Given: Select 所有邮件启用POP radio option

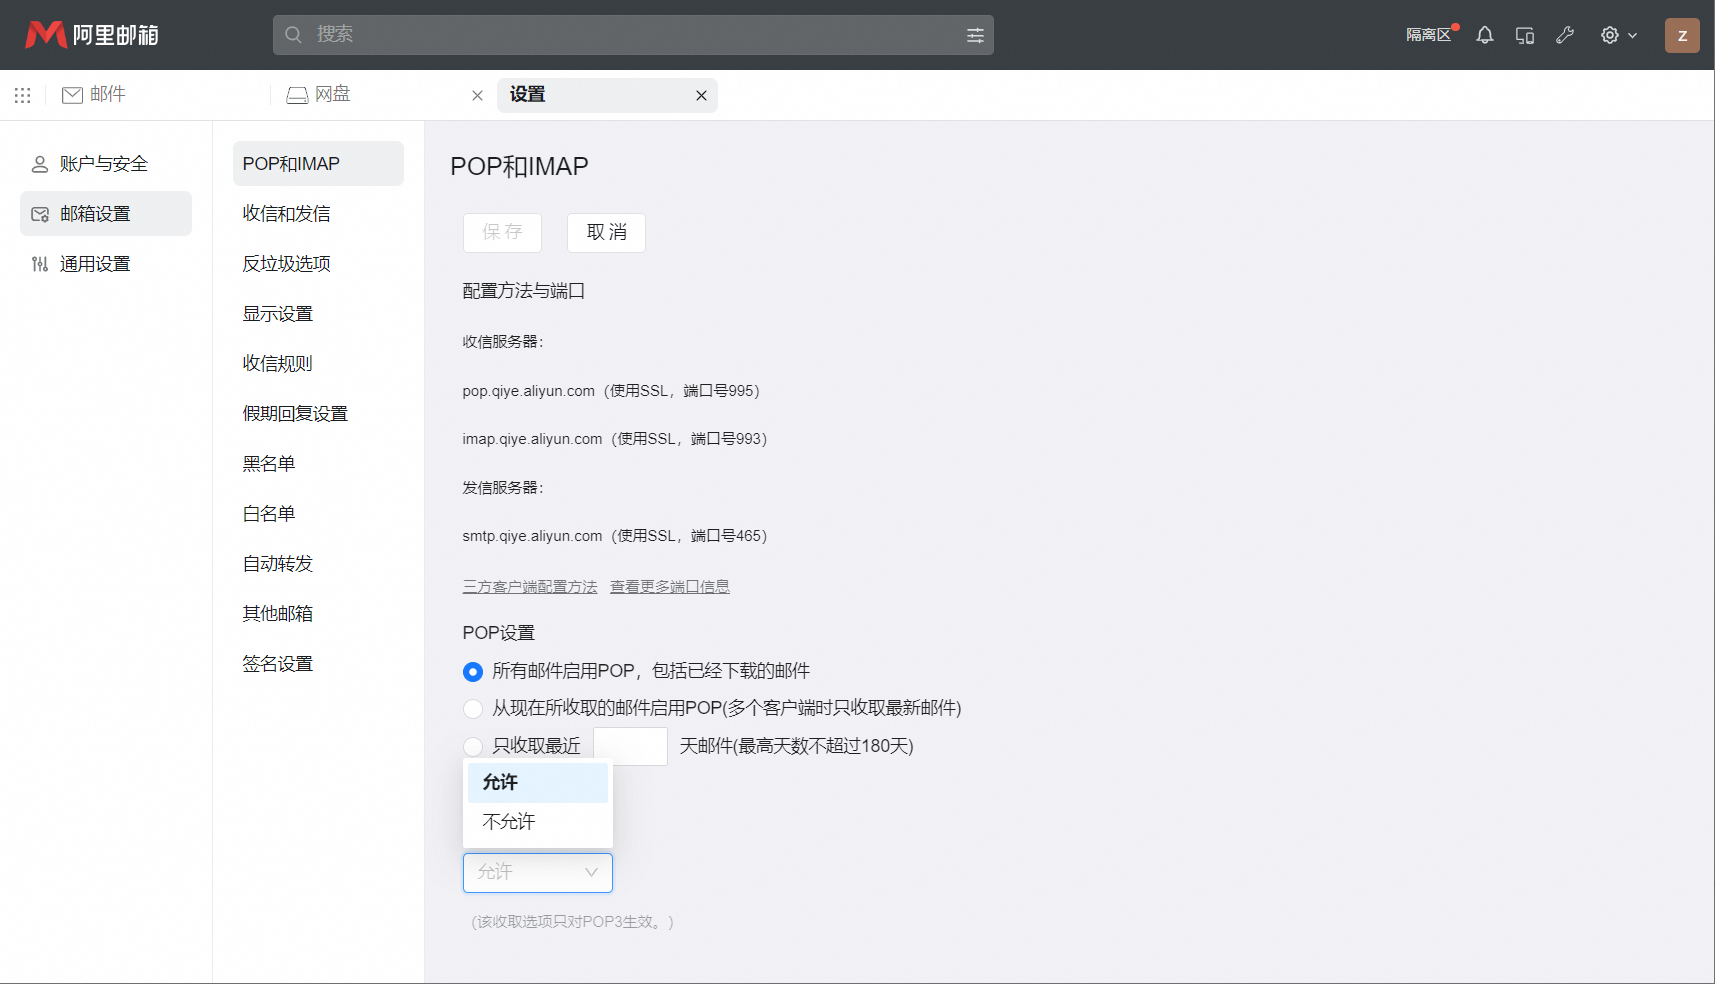Looking at the screenshot, I should point(473,672).
